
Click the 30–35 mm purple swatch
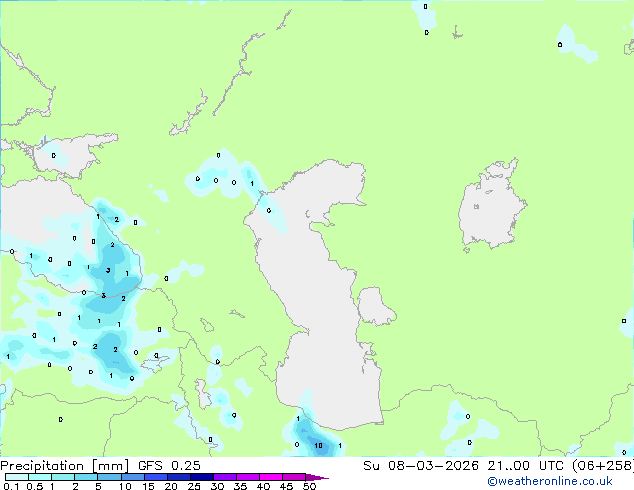click(224, 477)
